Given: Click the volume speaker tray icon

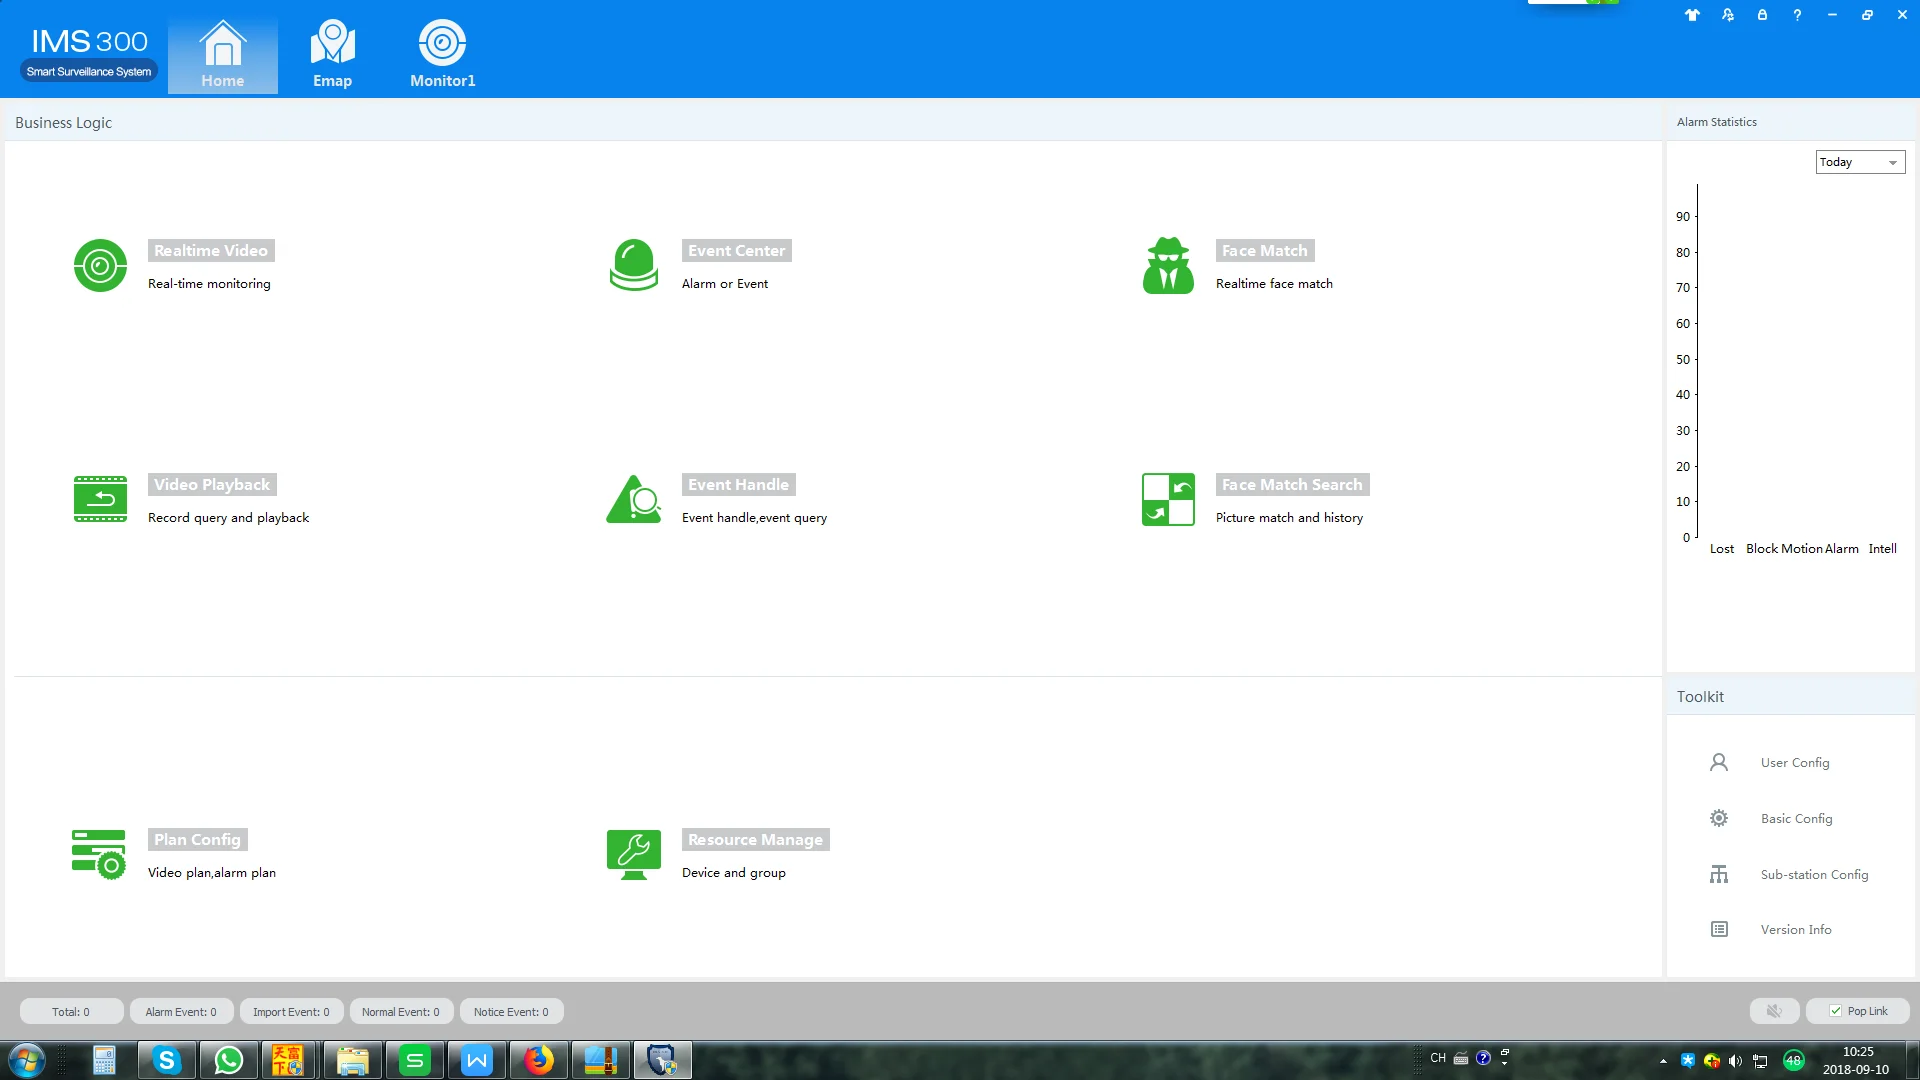Looking at the screenshot, I should click(1735, 1061).
